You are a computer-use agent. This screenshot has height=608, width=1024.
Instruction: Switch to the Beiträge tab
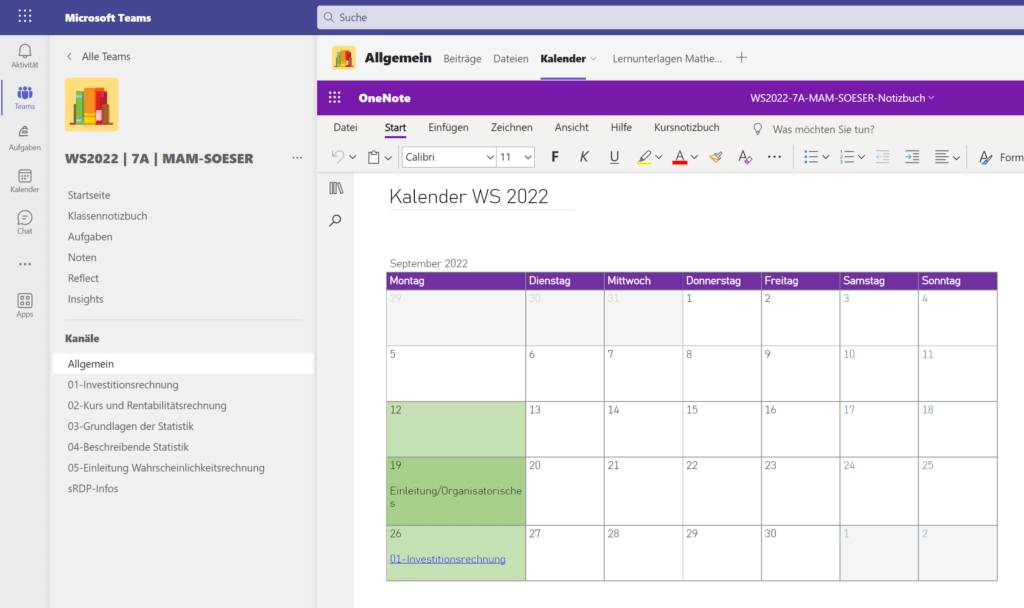462,59
